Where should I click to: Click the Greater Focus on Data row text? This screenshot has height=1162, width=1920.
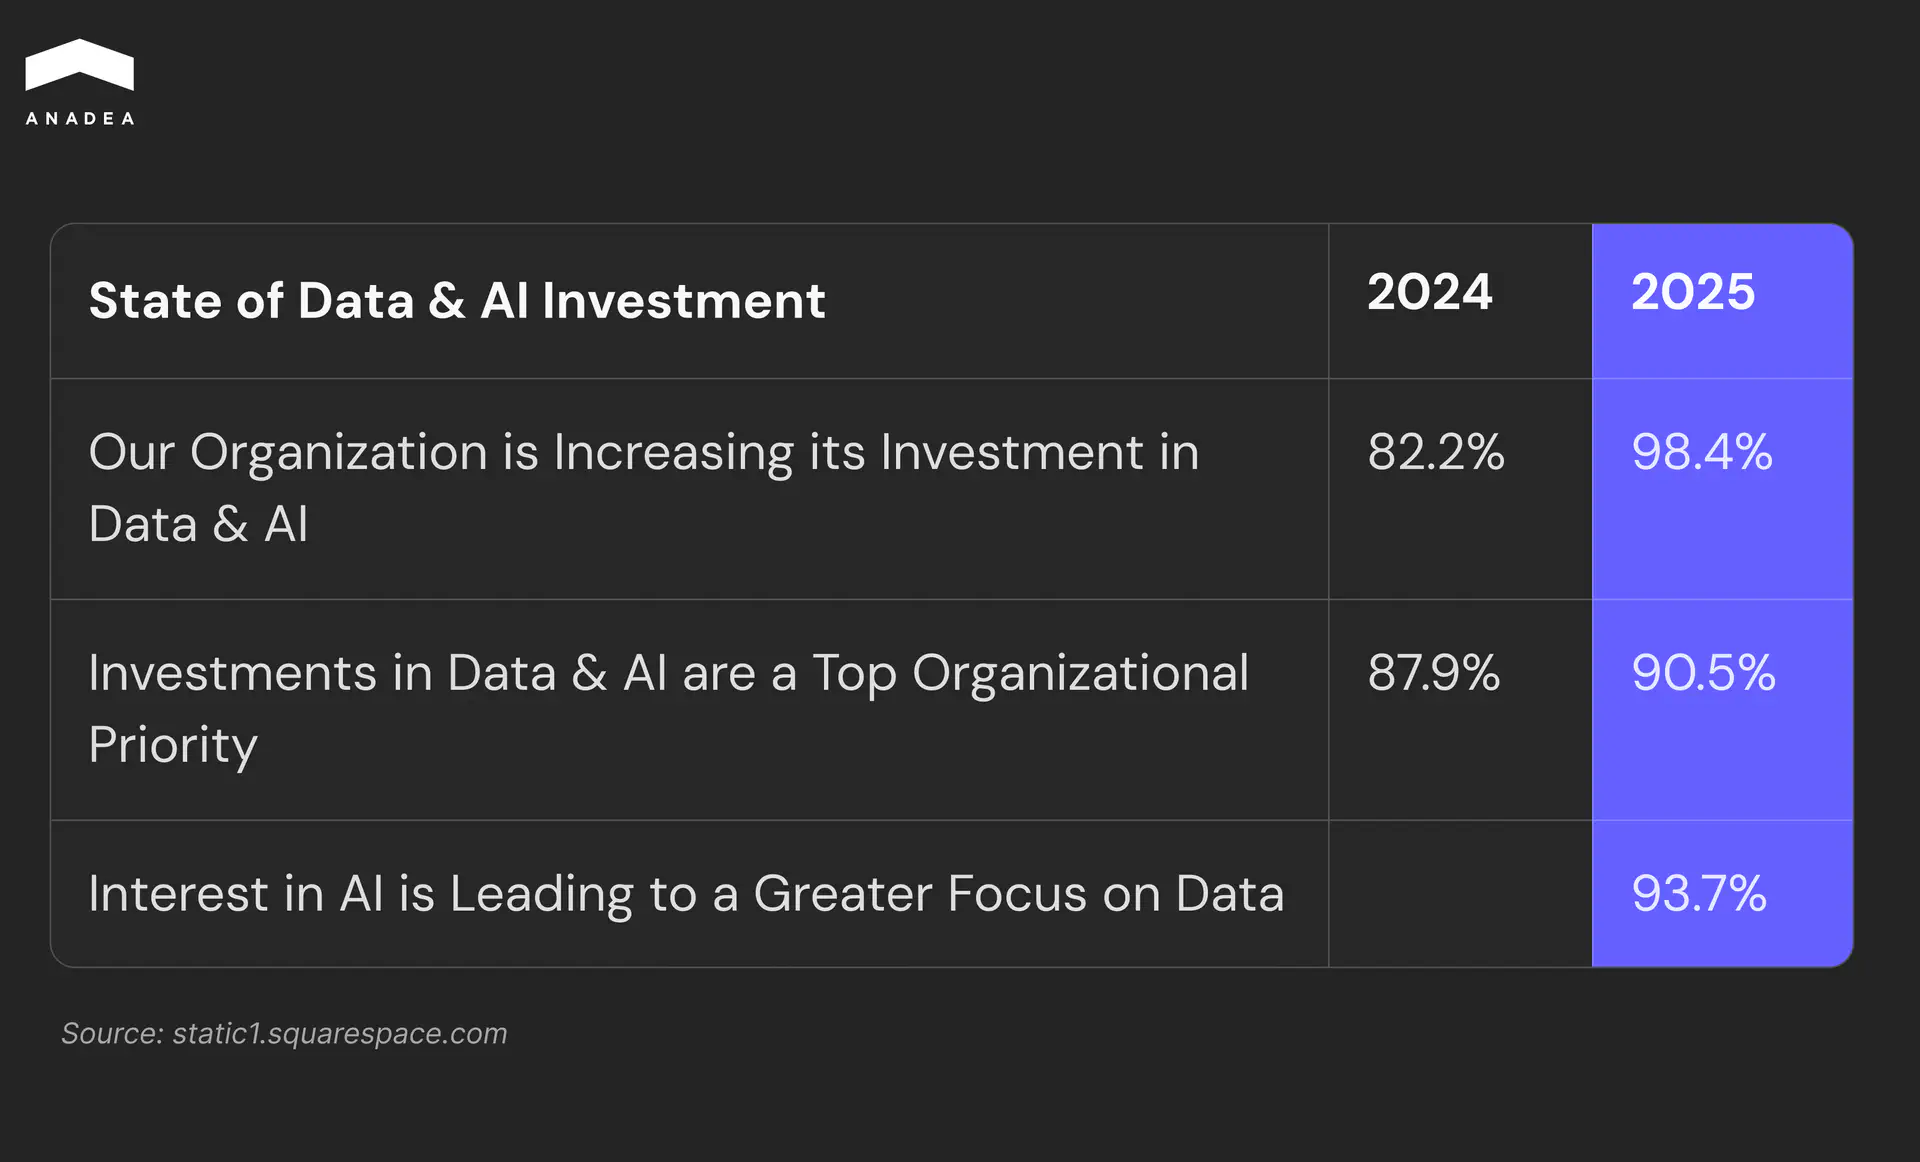tap(686, 894)
